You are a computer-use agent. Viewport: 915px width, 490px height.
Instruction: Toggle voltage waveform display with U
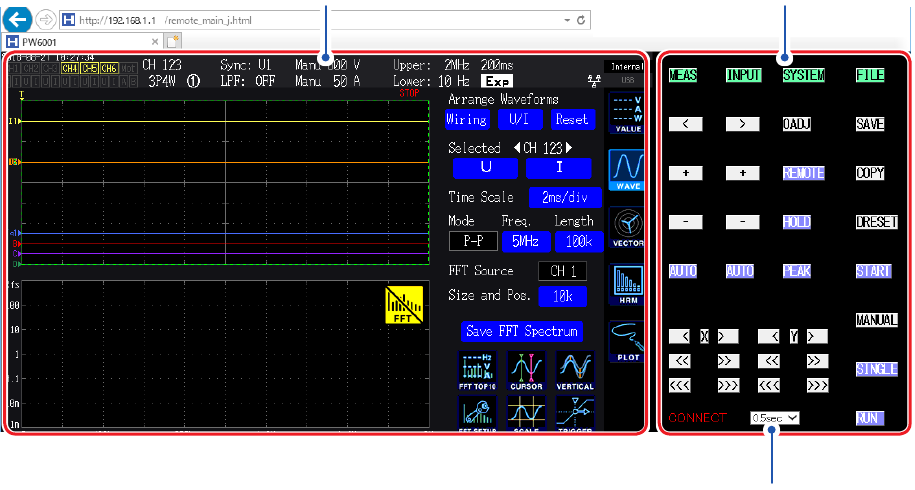coord(486,168)
